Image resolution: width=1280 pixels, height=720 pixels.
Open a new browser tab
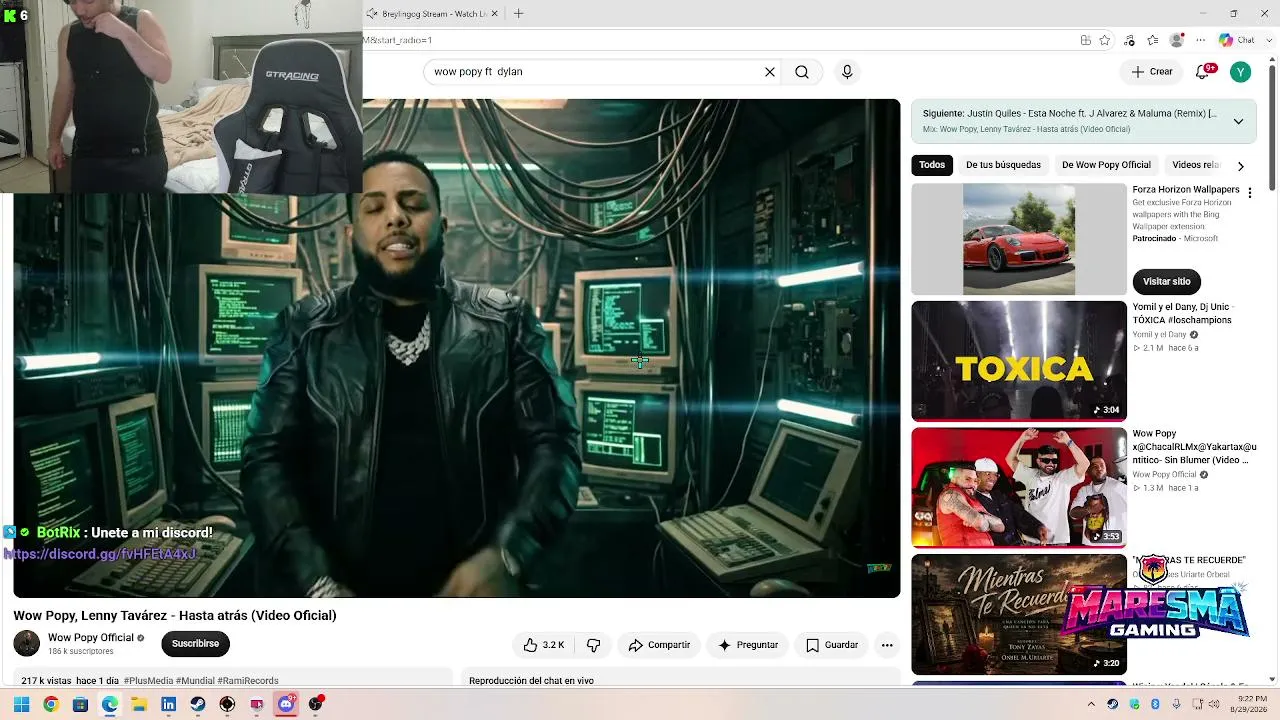click(518, 13)
